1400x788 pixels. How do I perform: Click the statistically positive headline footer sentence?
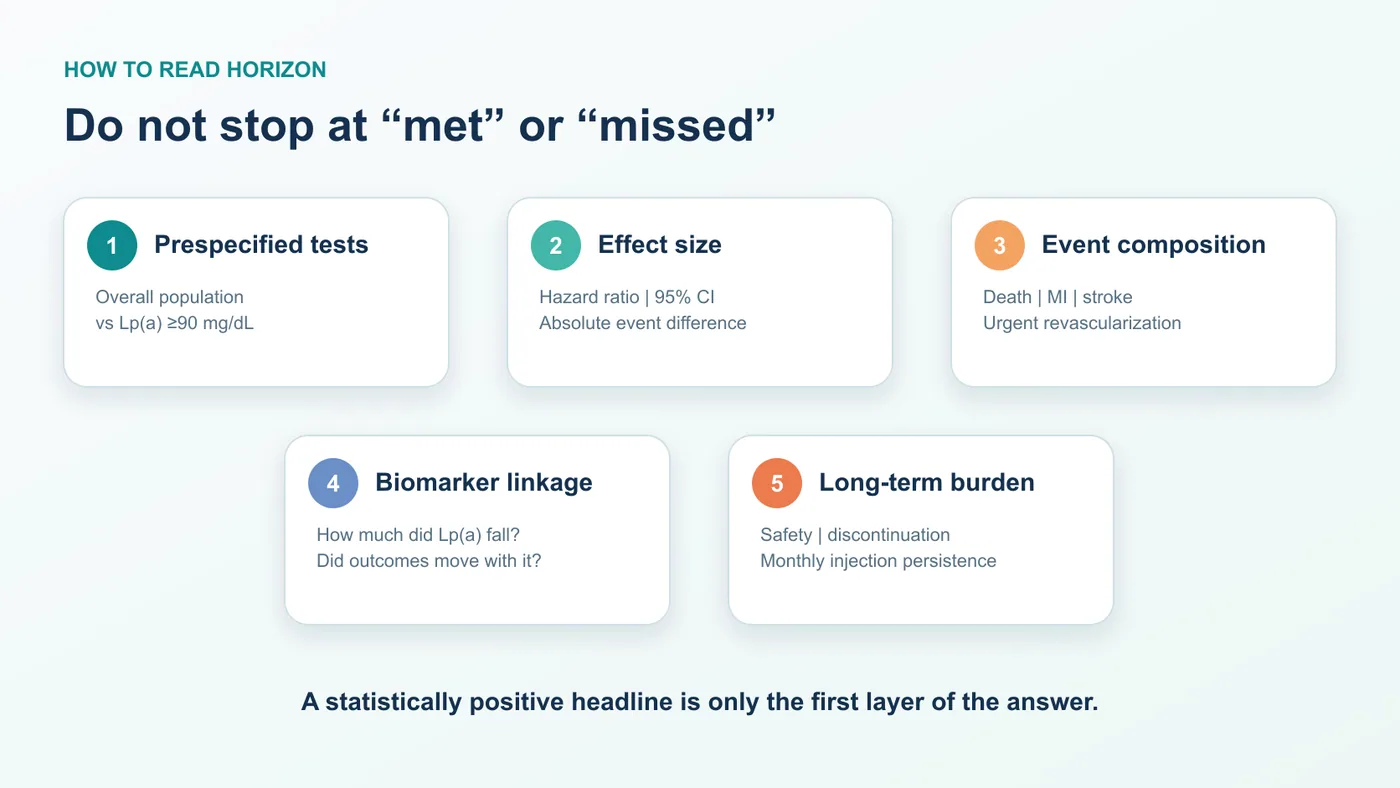pos(700,702)
